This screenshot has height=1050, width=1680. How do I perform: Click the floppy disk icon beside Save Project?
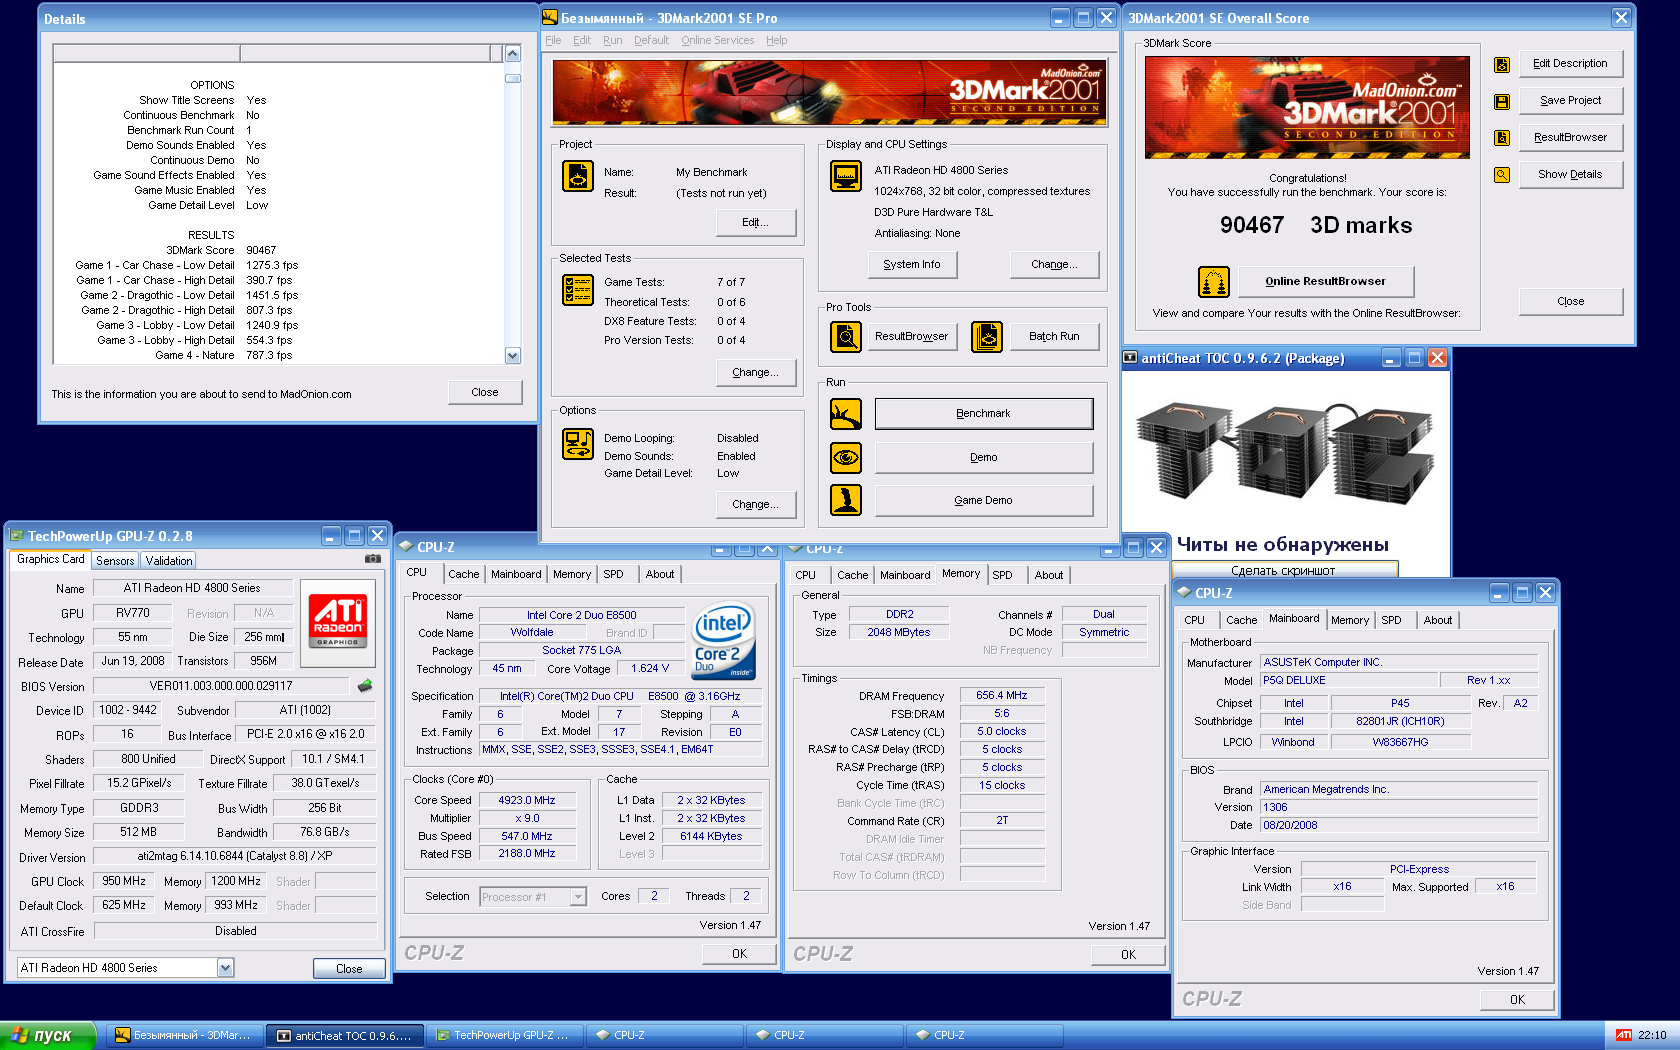click(1502, 102)
